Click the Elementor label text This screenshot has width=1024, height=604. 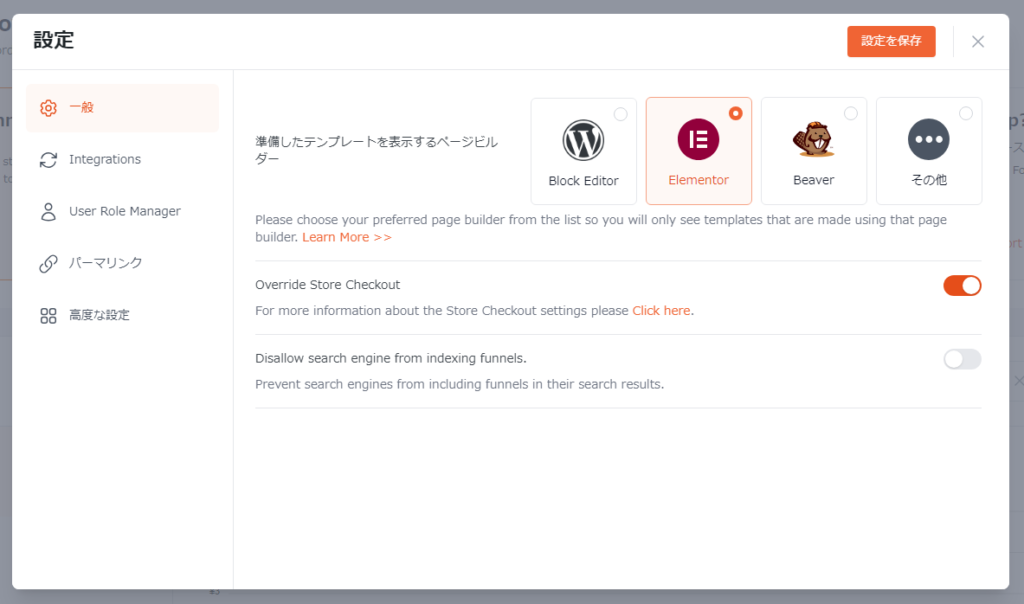698,180
